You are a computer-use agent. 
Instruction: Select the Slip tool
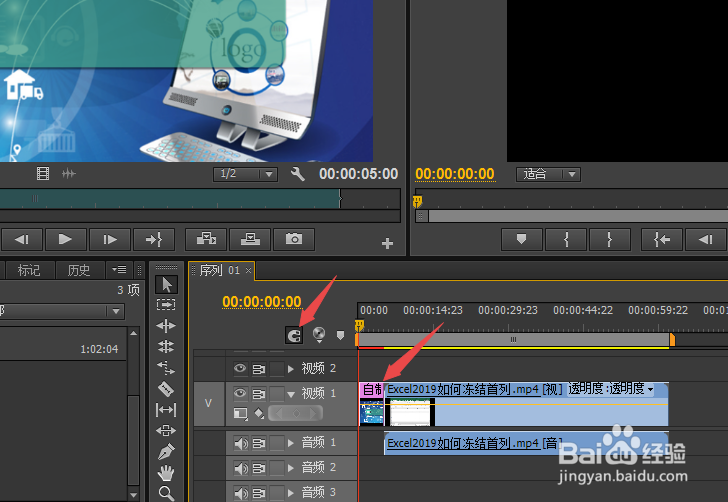166,410
